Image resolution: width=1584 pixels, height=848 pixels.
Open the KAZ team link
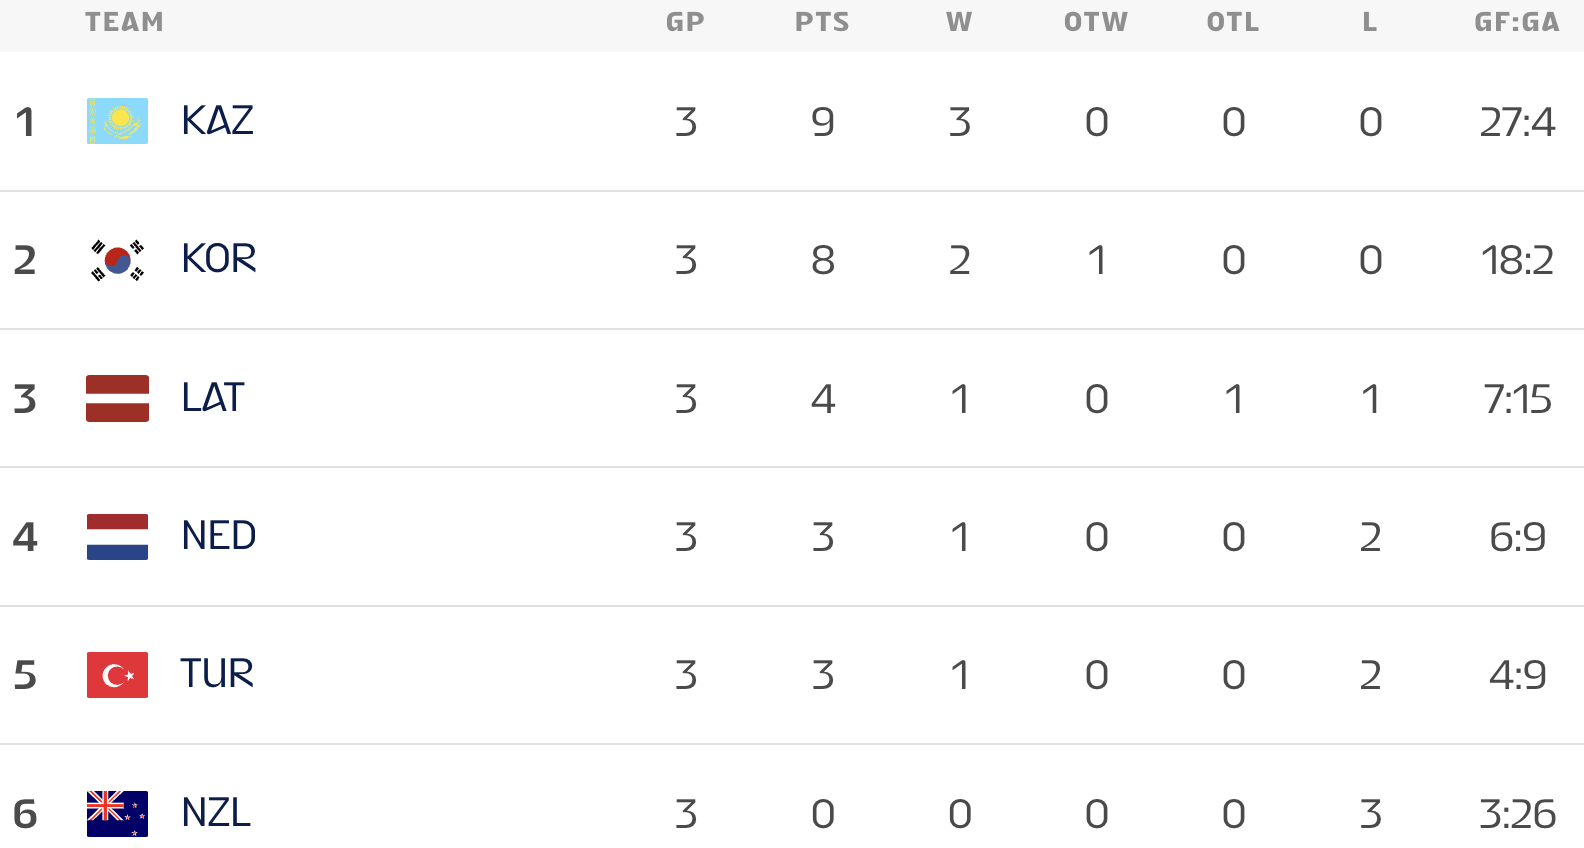click(x=217, y=121)
